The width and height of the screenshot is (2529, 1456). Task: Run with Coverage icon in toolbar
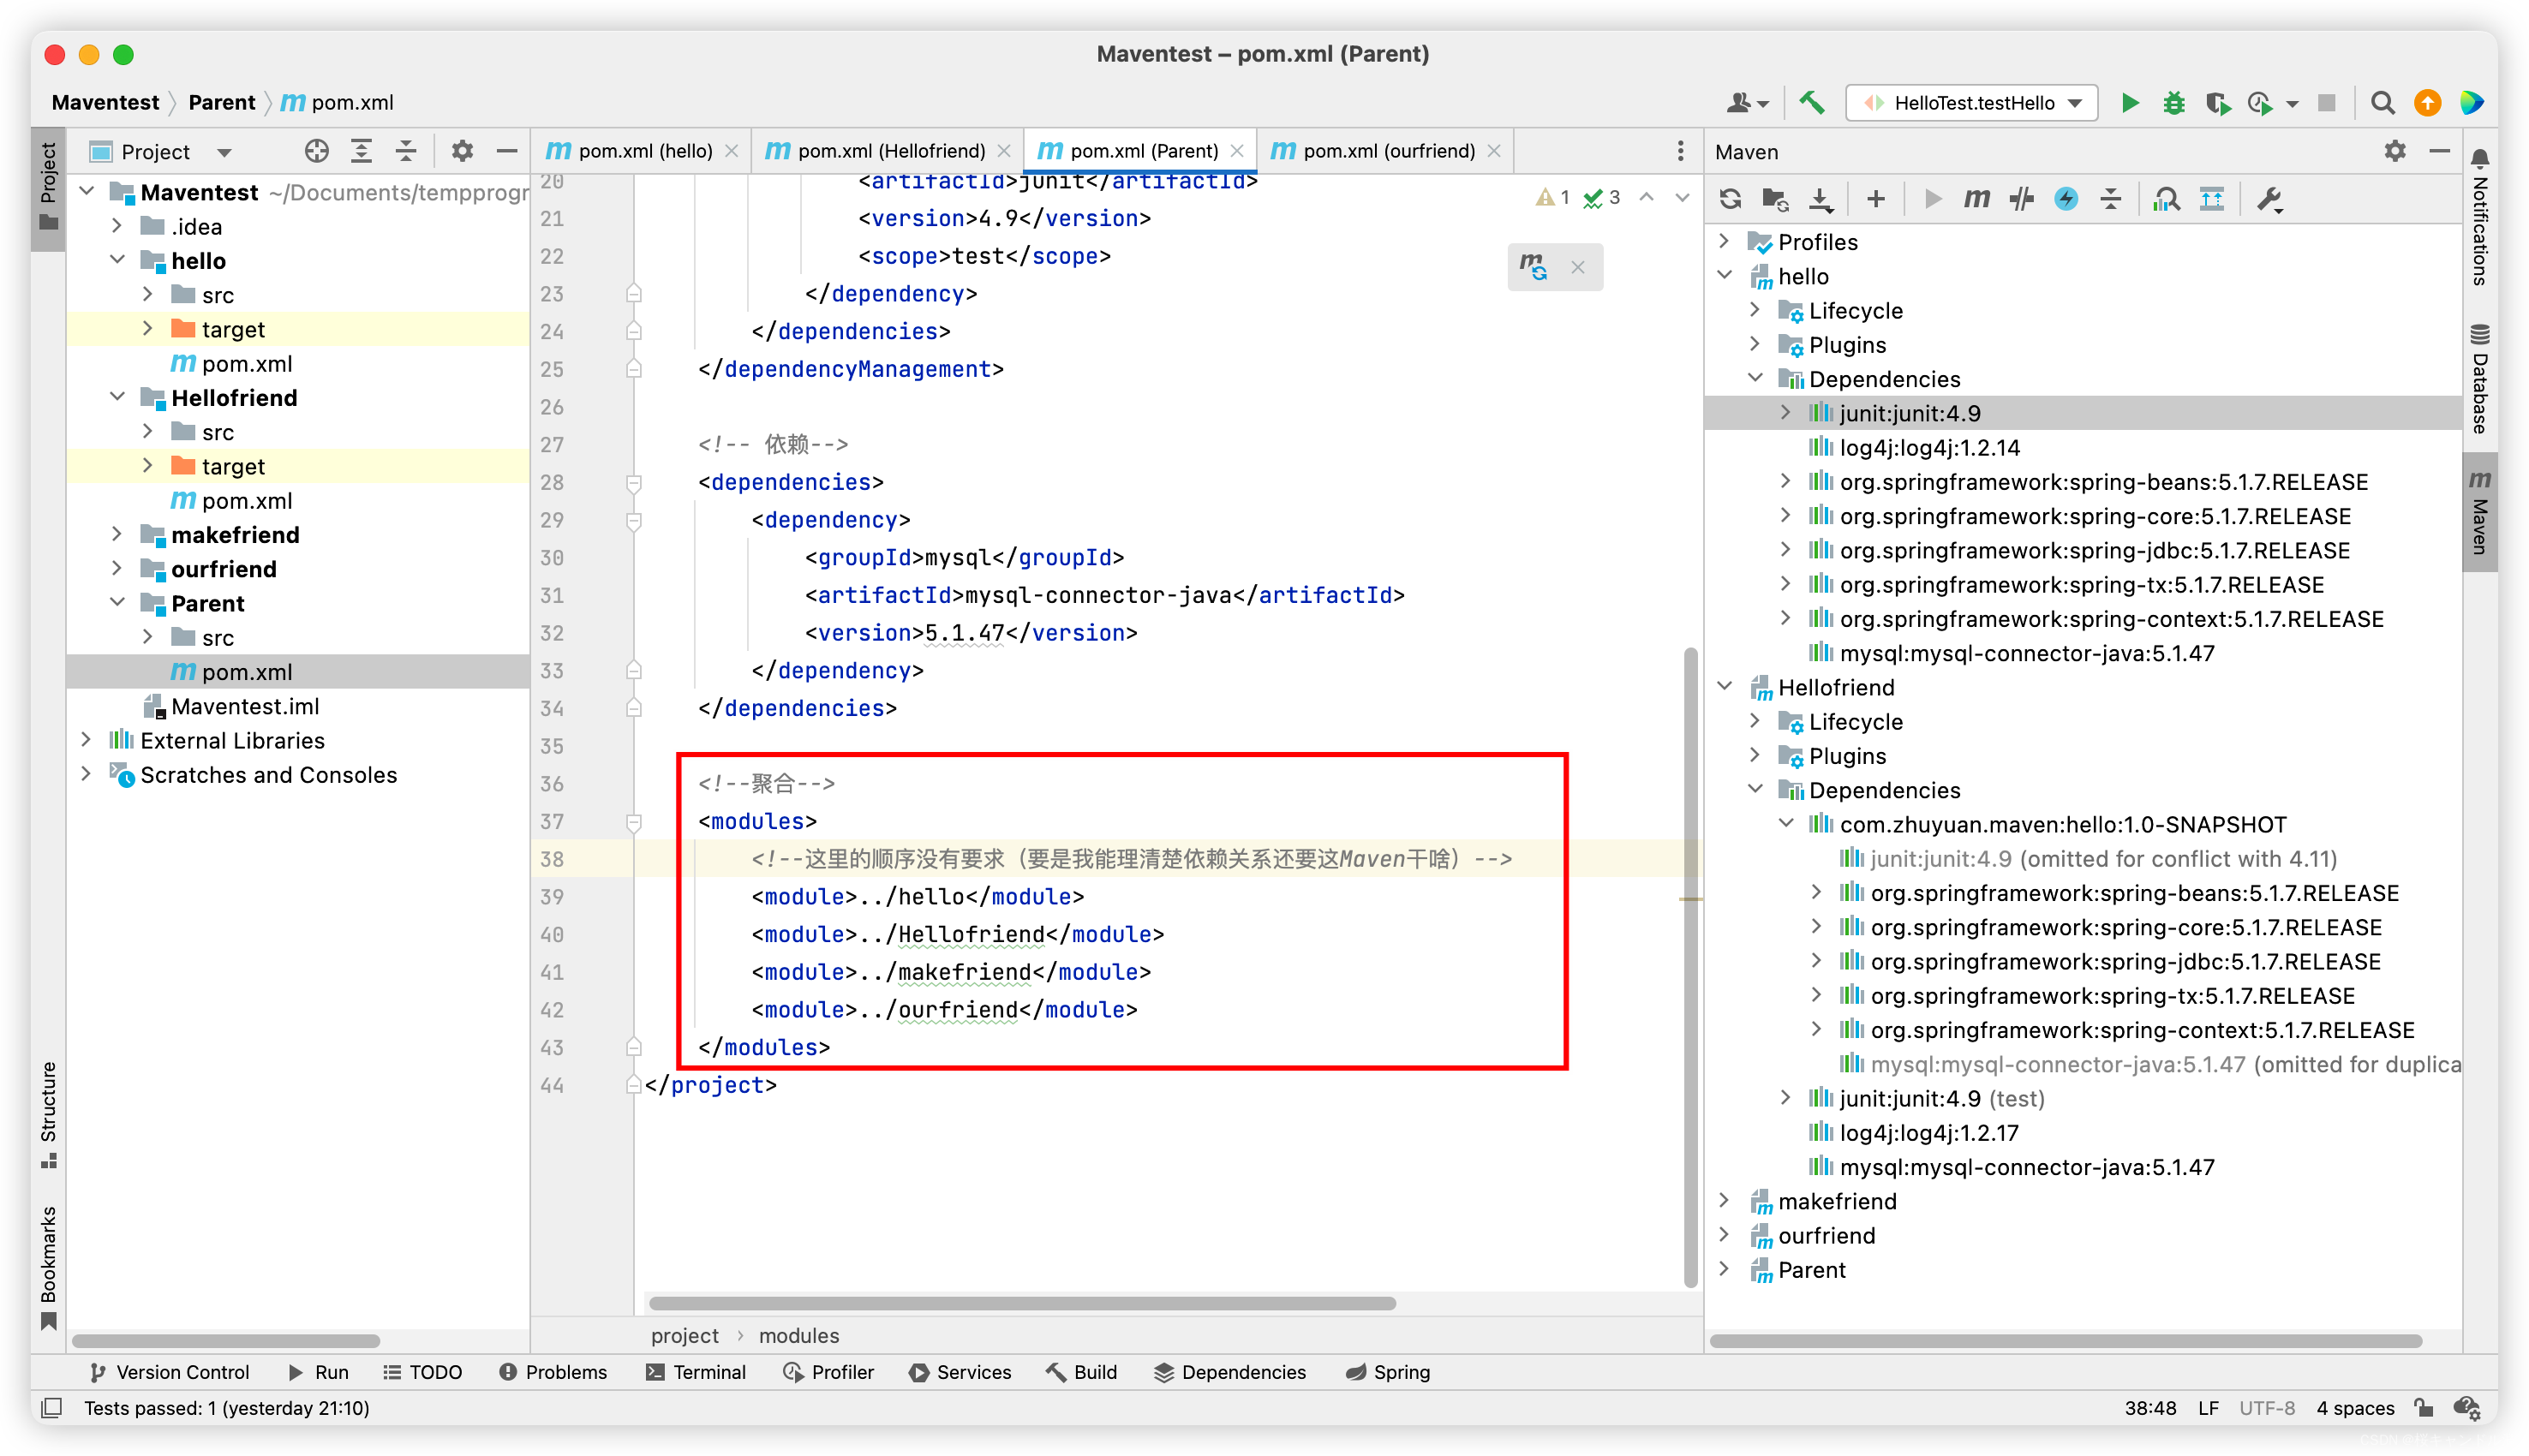(x=2217, y=103)
